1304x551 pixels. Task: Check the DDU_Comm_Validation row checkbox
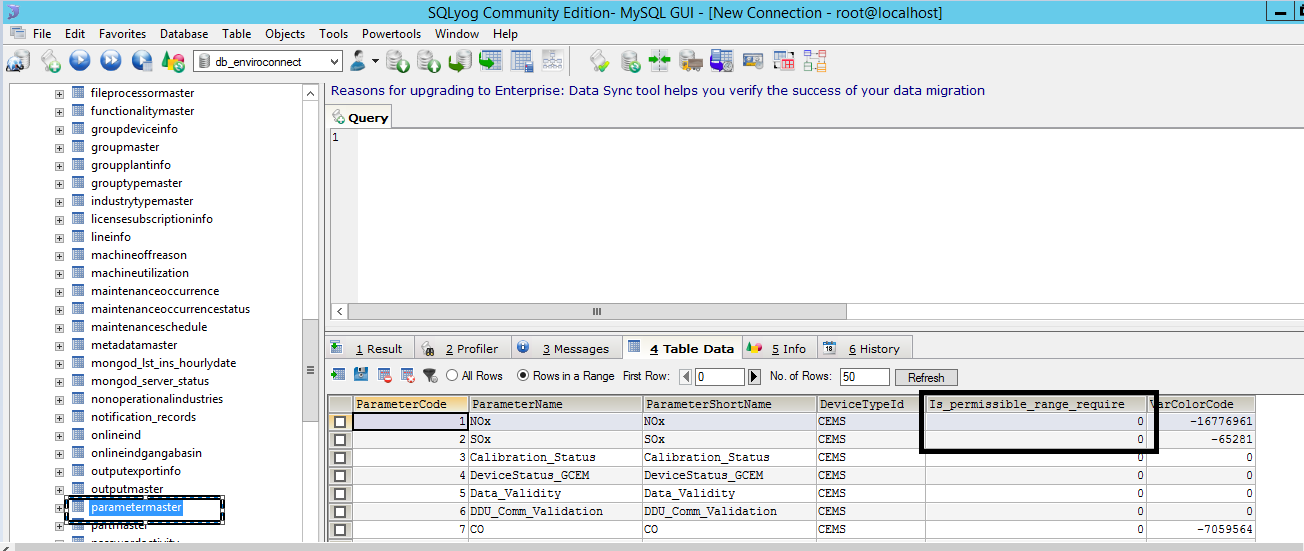(x=340, y=512)
